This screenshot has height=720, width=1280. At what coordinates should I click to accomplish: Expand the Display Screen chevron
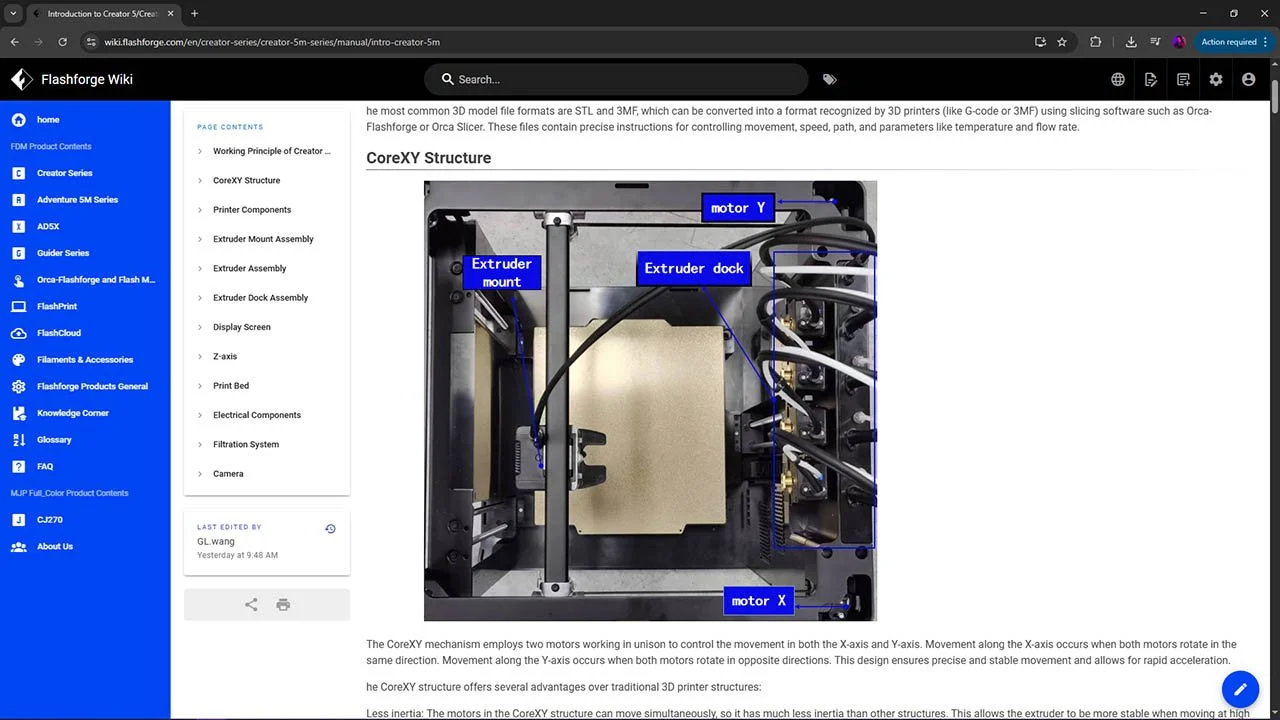(x=200, y=327)
